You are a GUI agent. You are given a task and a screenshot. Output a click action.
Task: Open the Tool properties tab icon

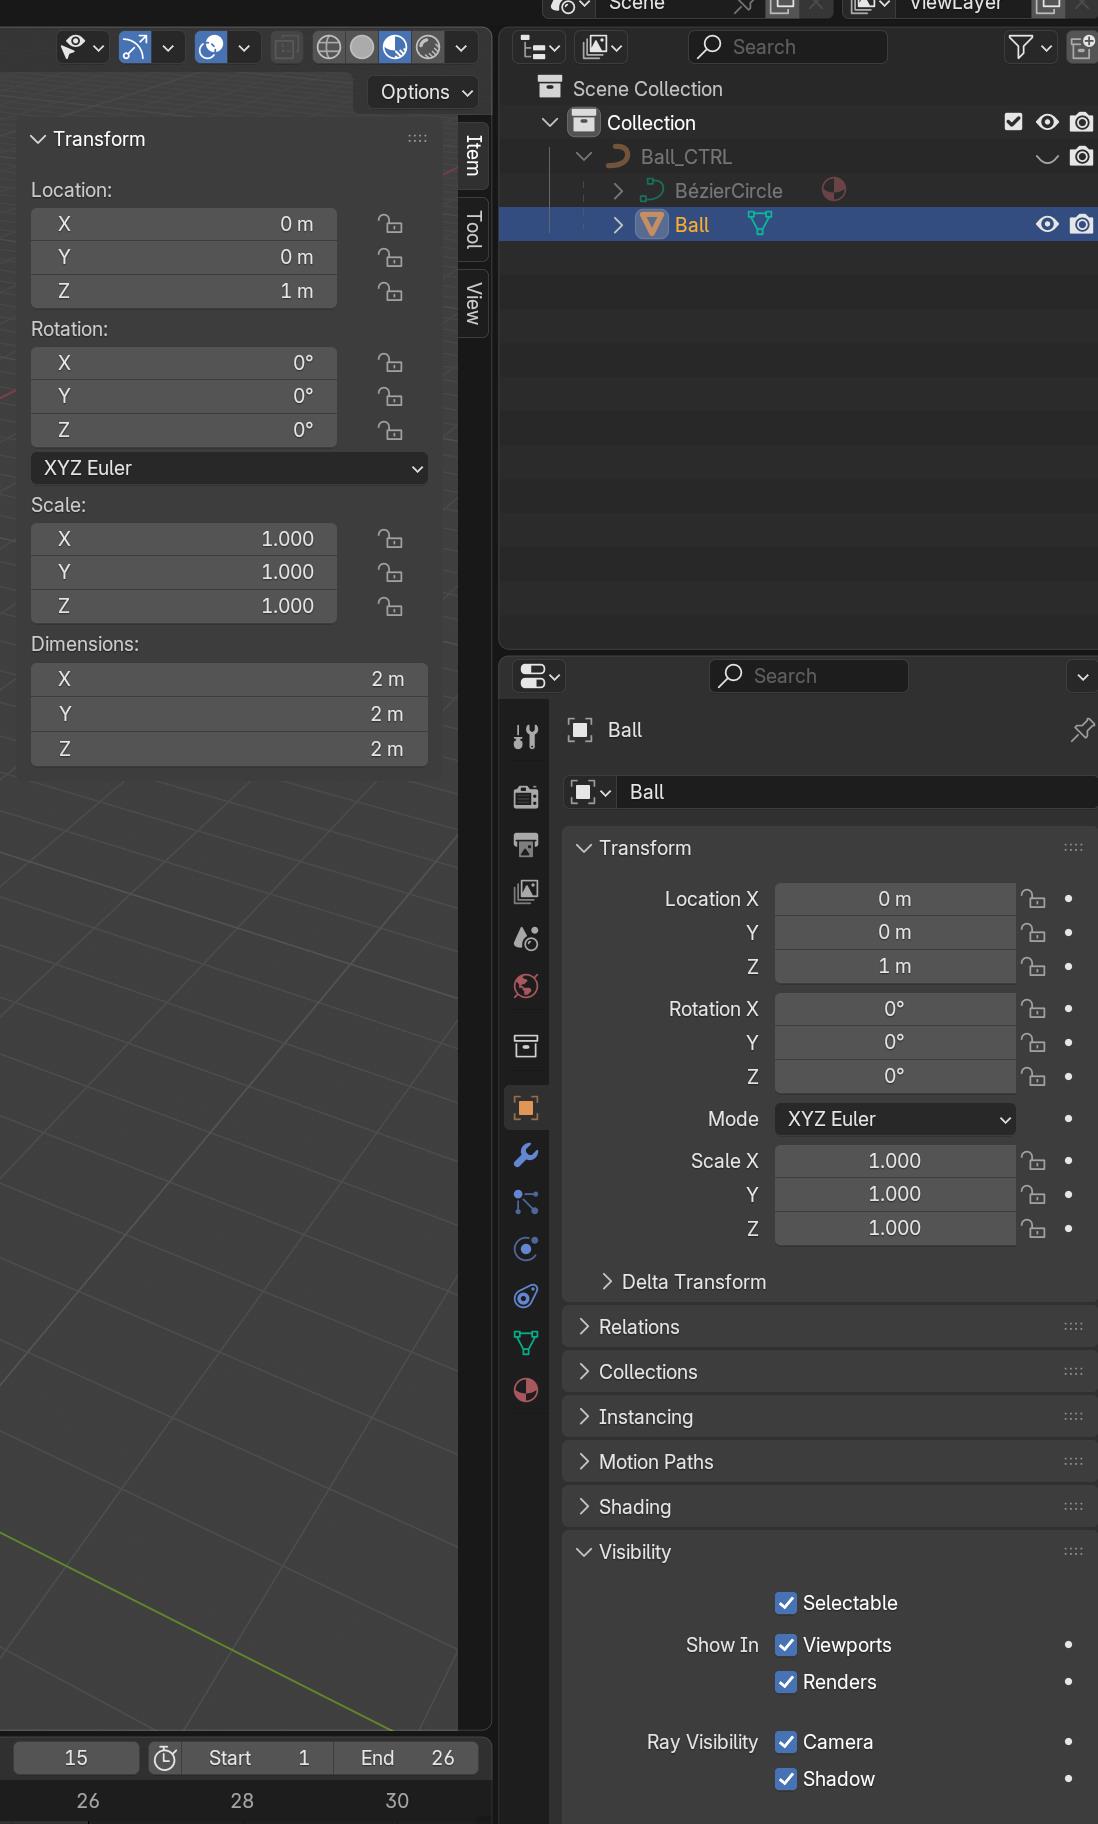pos(526,737)
